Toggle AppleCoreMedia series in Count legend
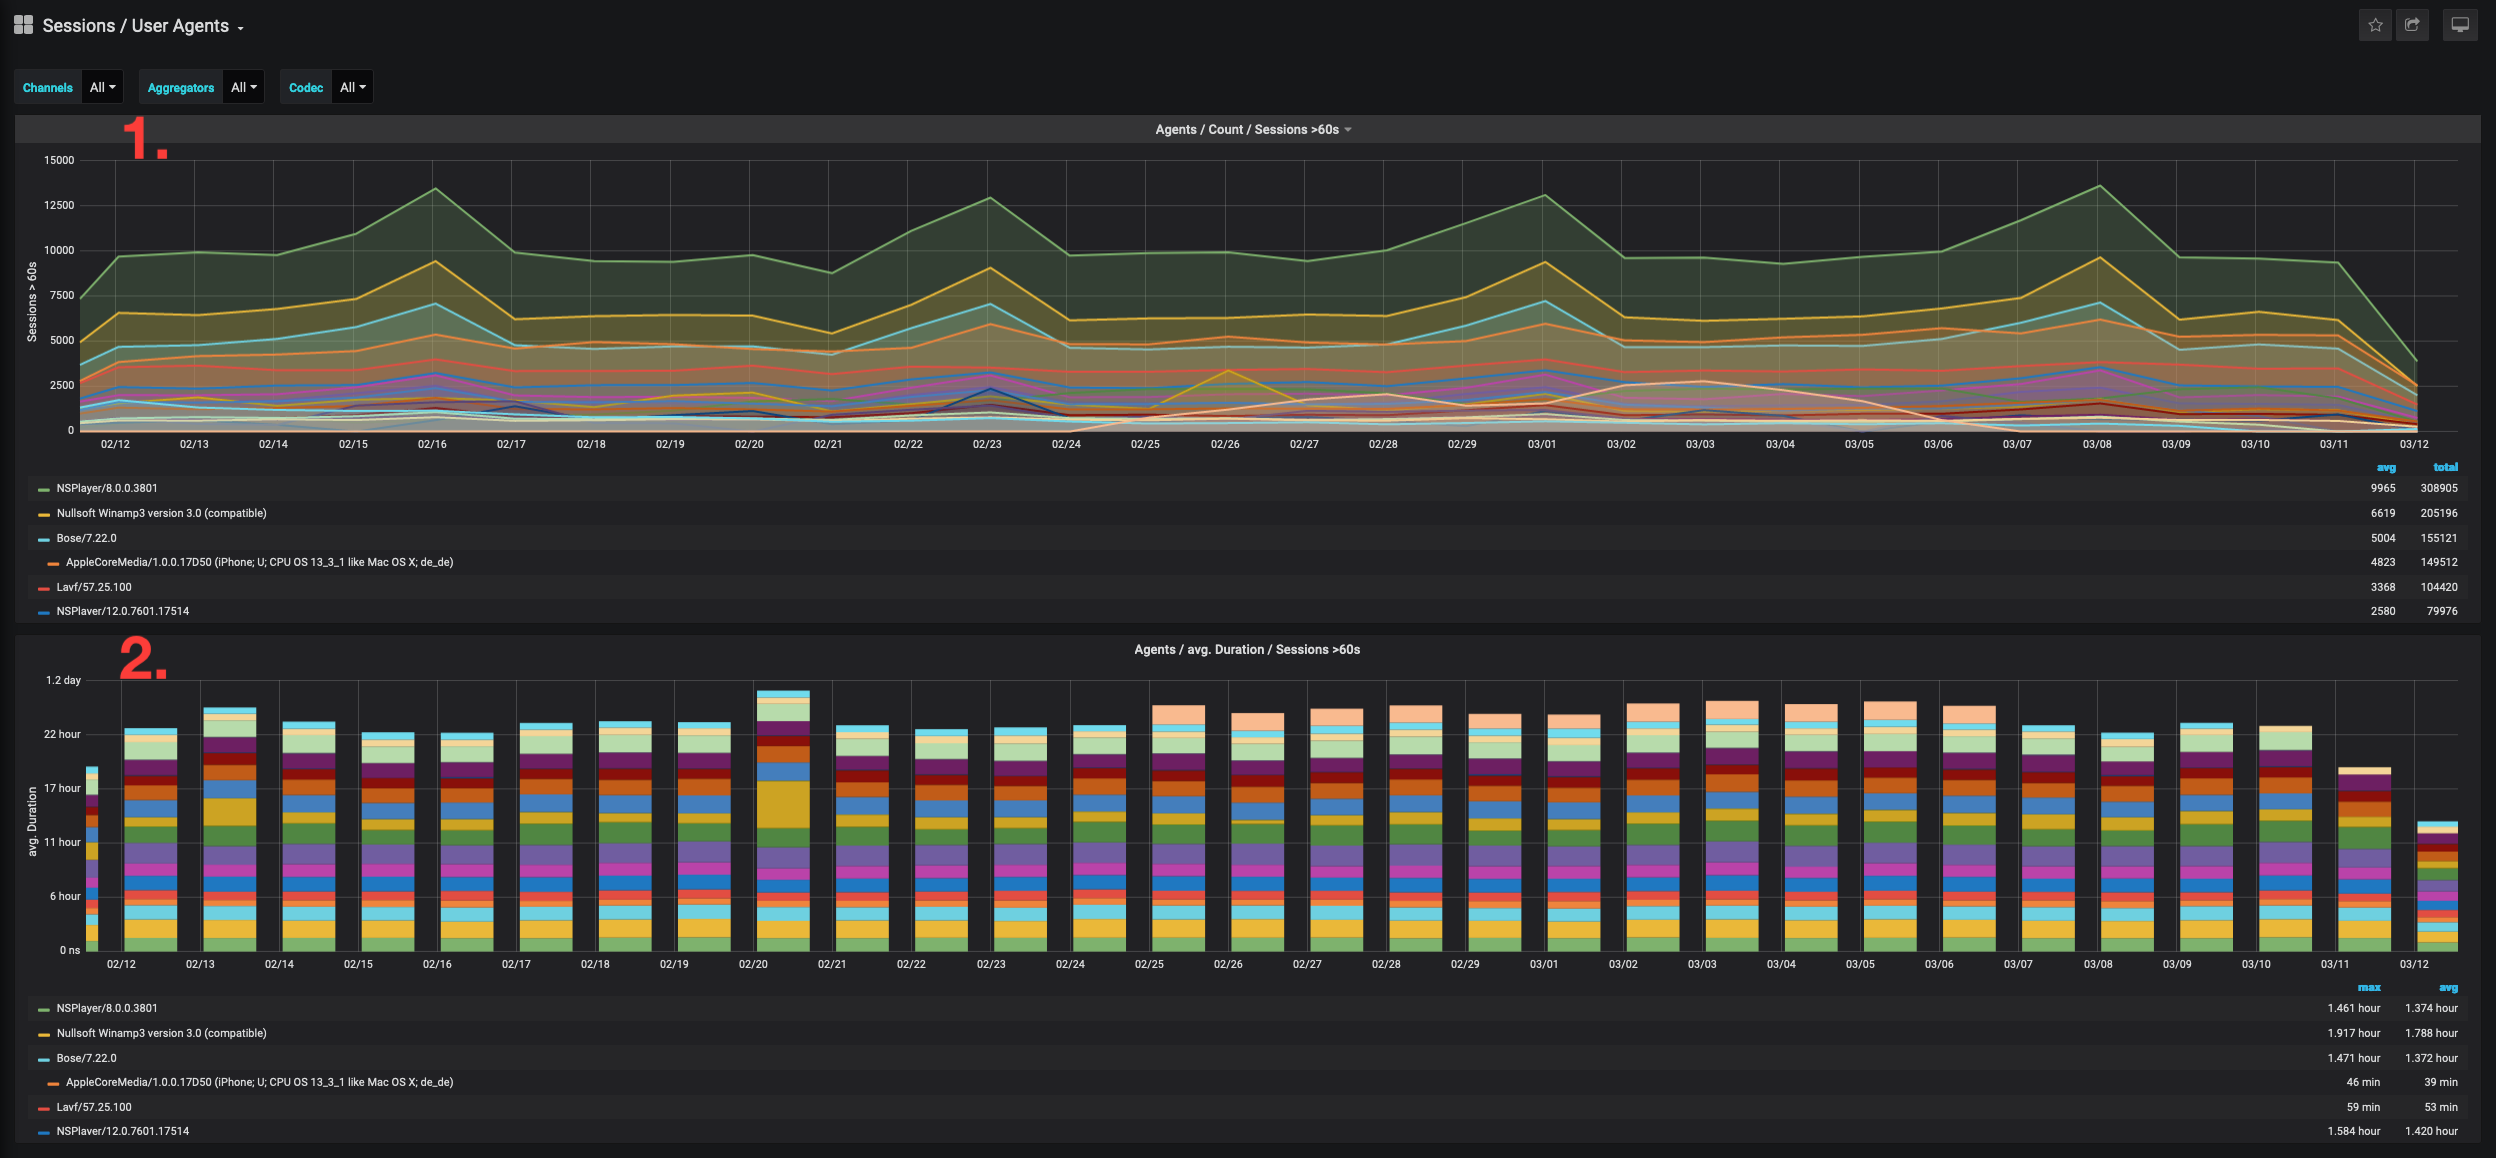This screenshot has width=2496, height=1158. point(259,562)
